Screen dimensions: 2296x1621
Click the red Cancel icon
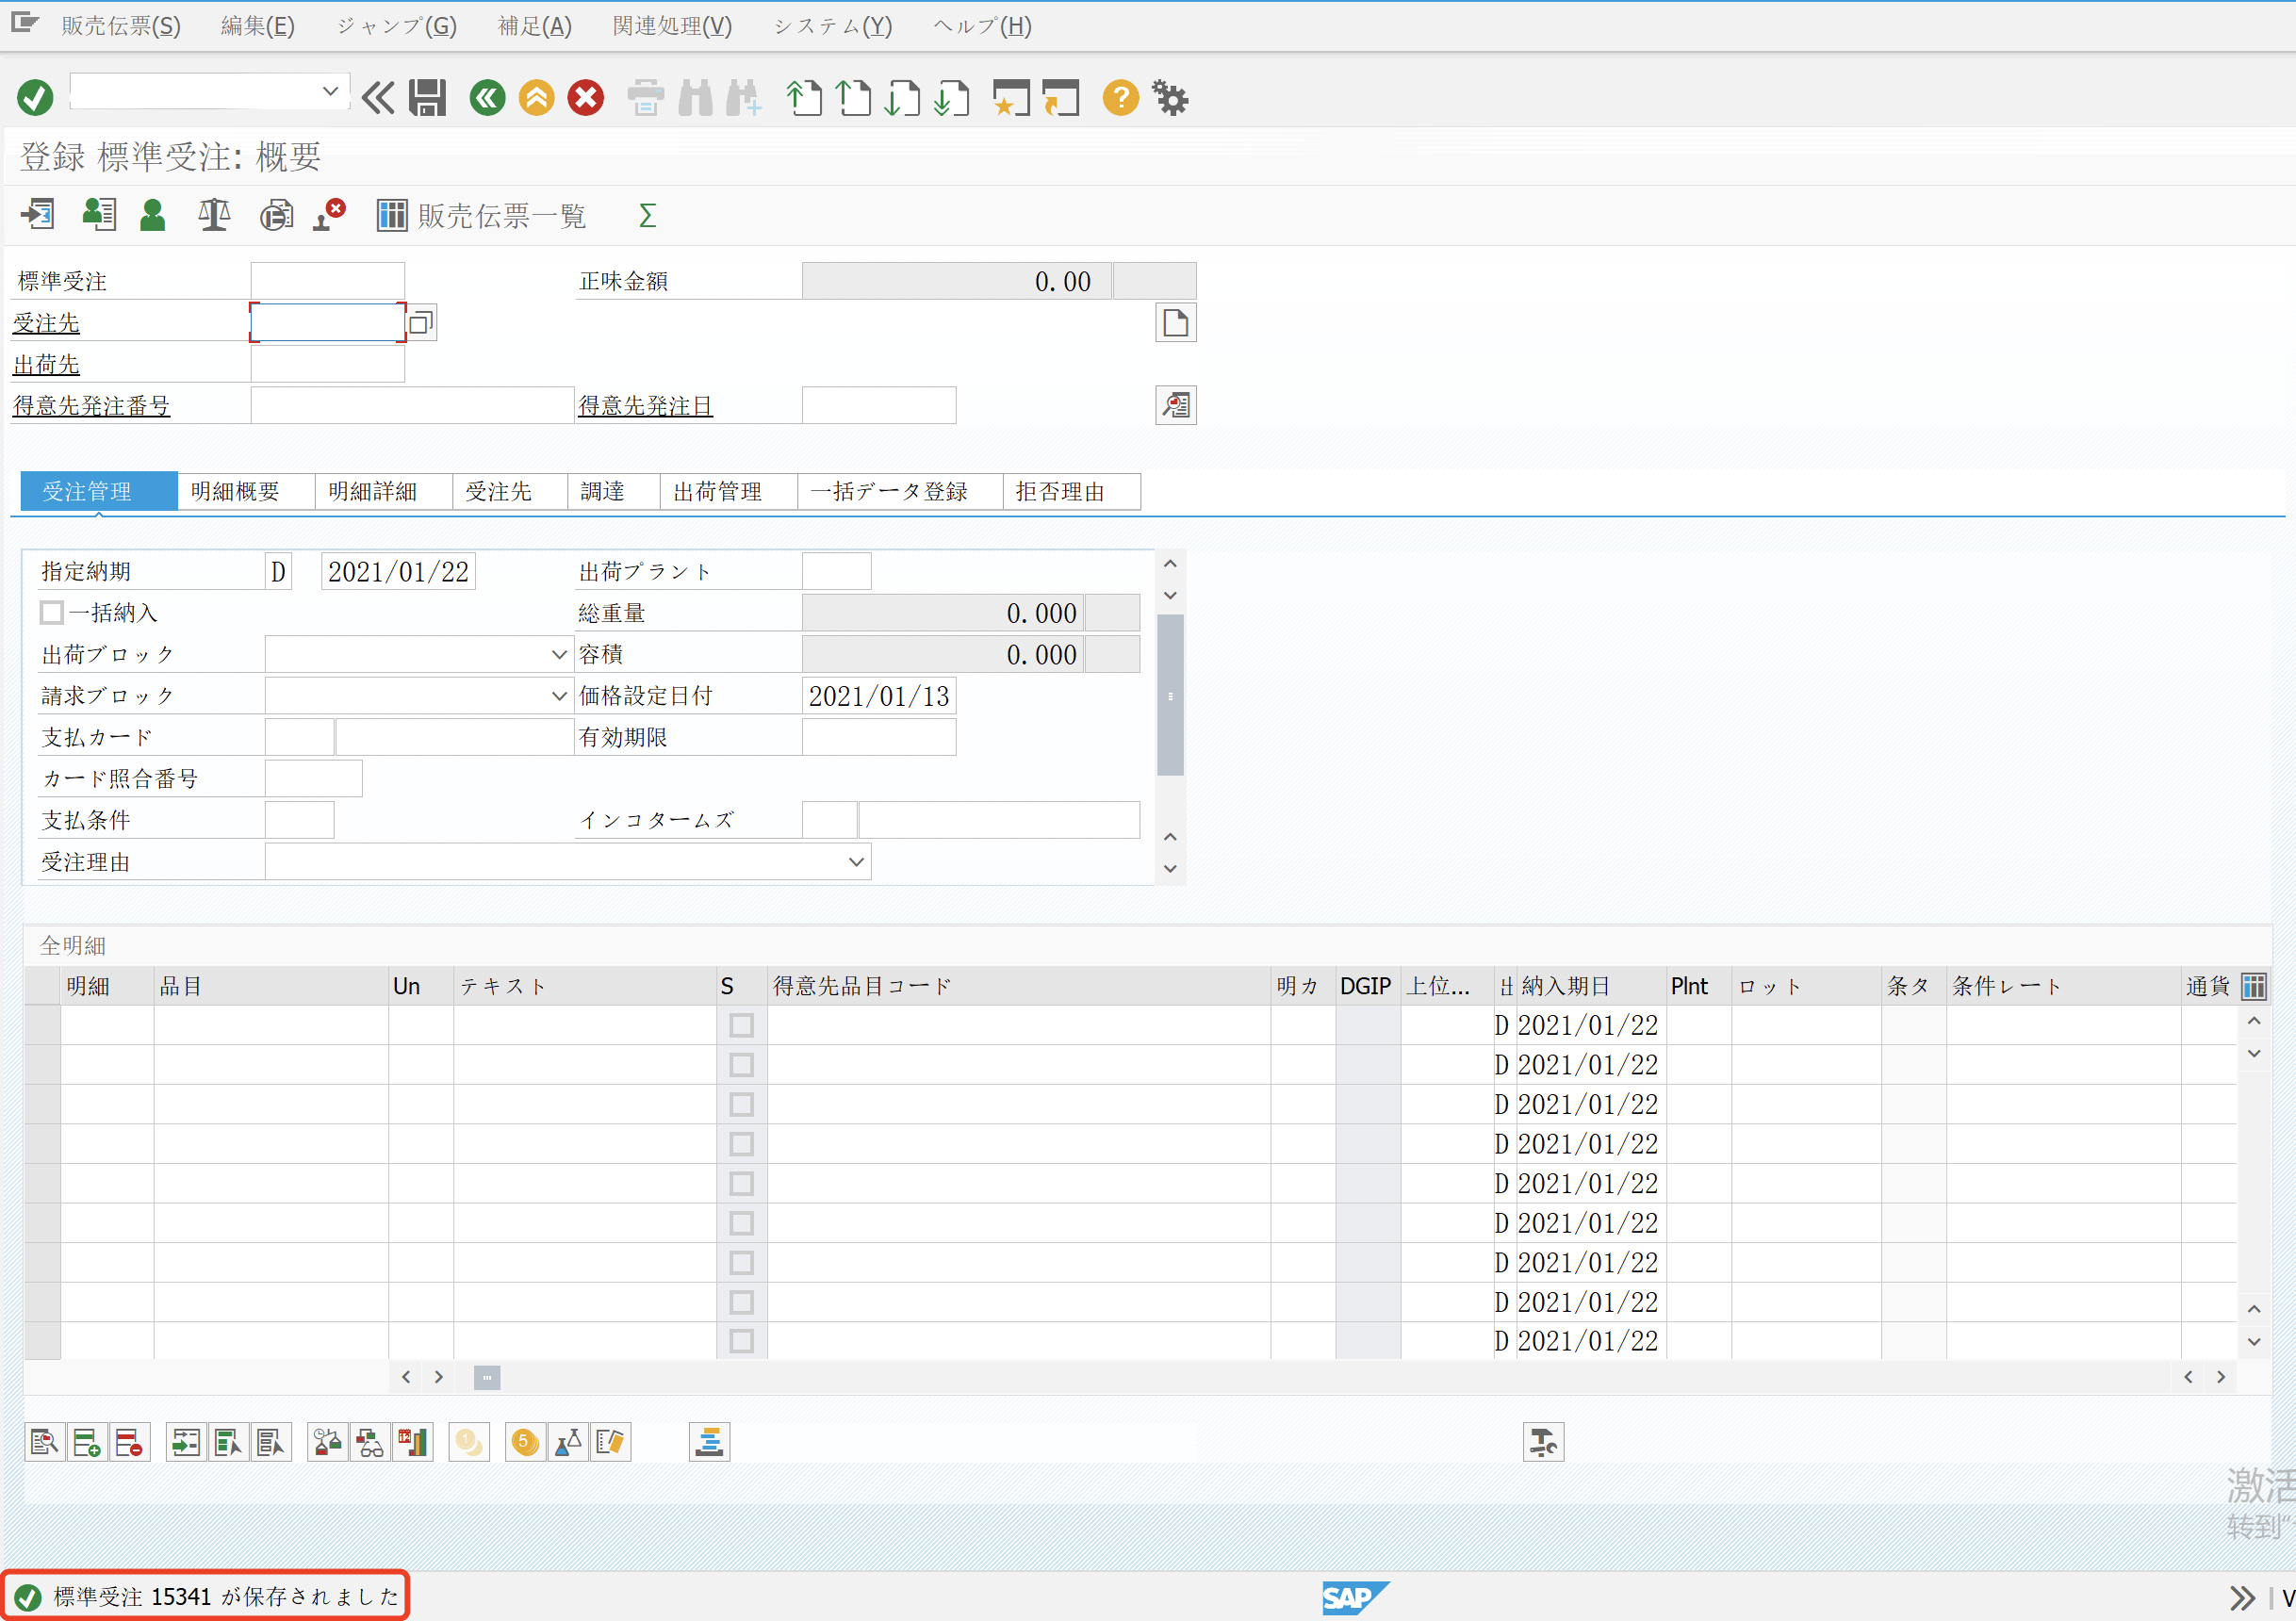tap(586, 98)
